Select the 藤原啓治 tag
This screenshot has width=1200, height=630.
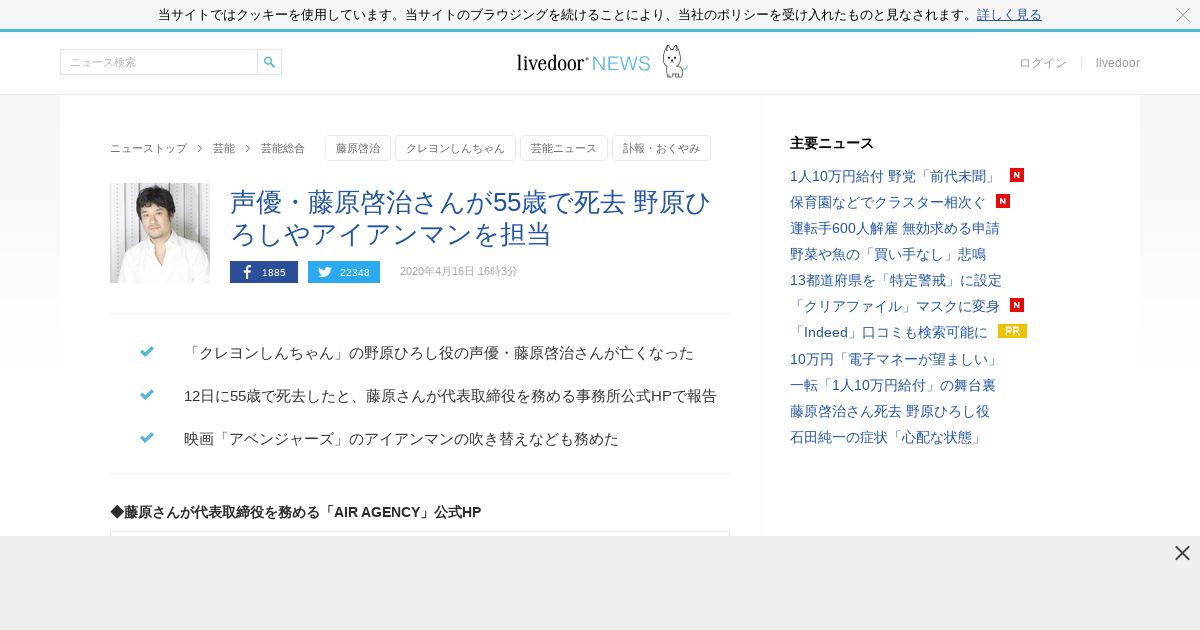358,148
